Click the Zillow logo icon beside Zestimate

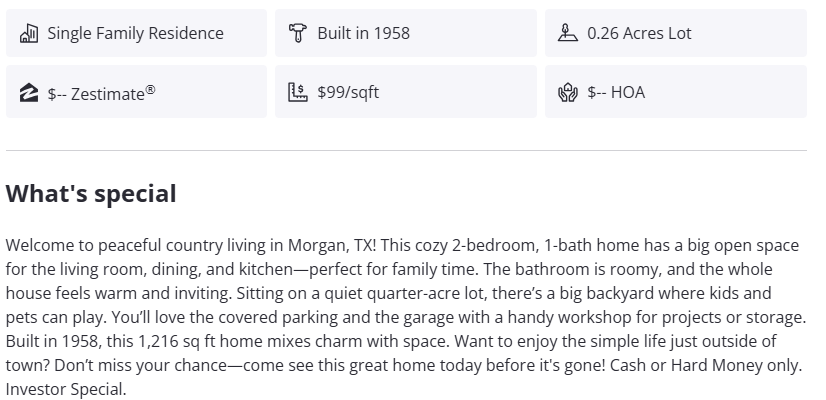[28, 93]
